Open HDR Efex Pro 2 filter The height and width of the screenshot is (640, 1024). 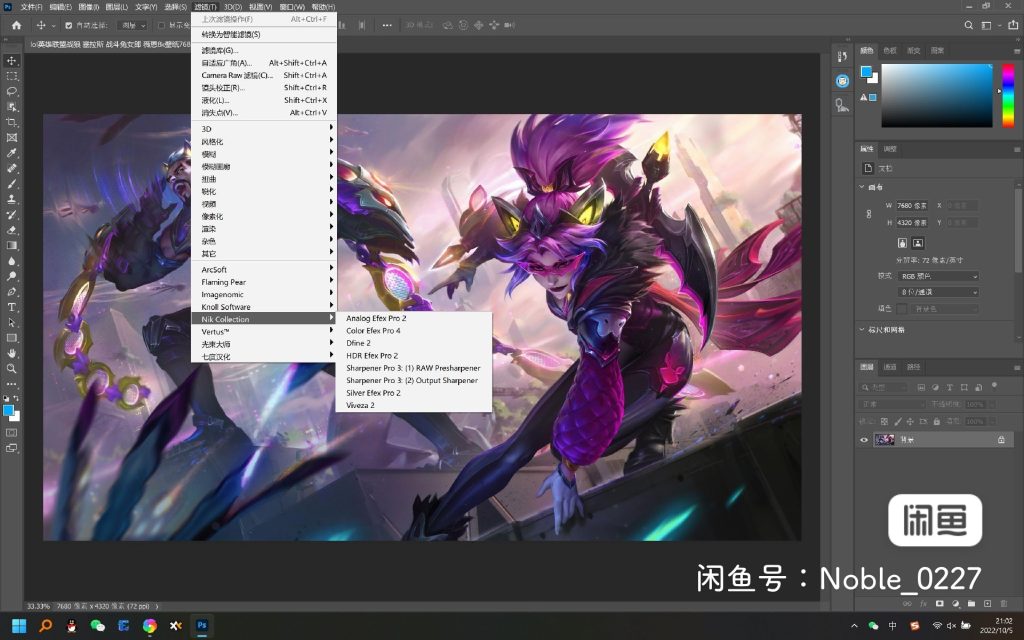413,356
